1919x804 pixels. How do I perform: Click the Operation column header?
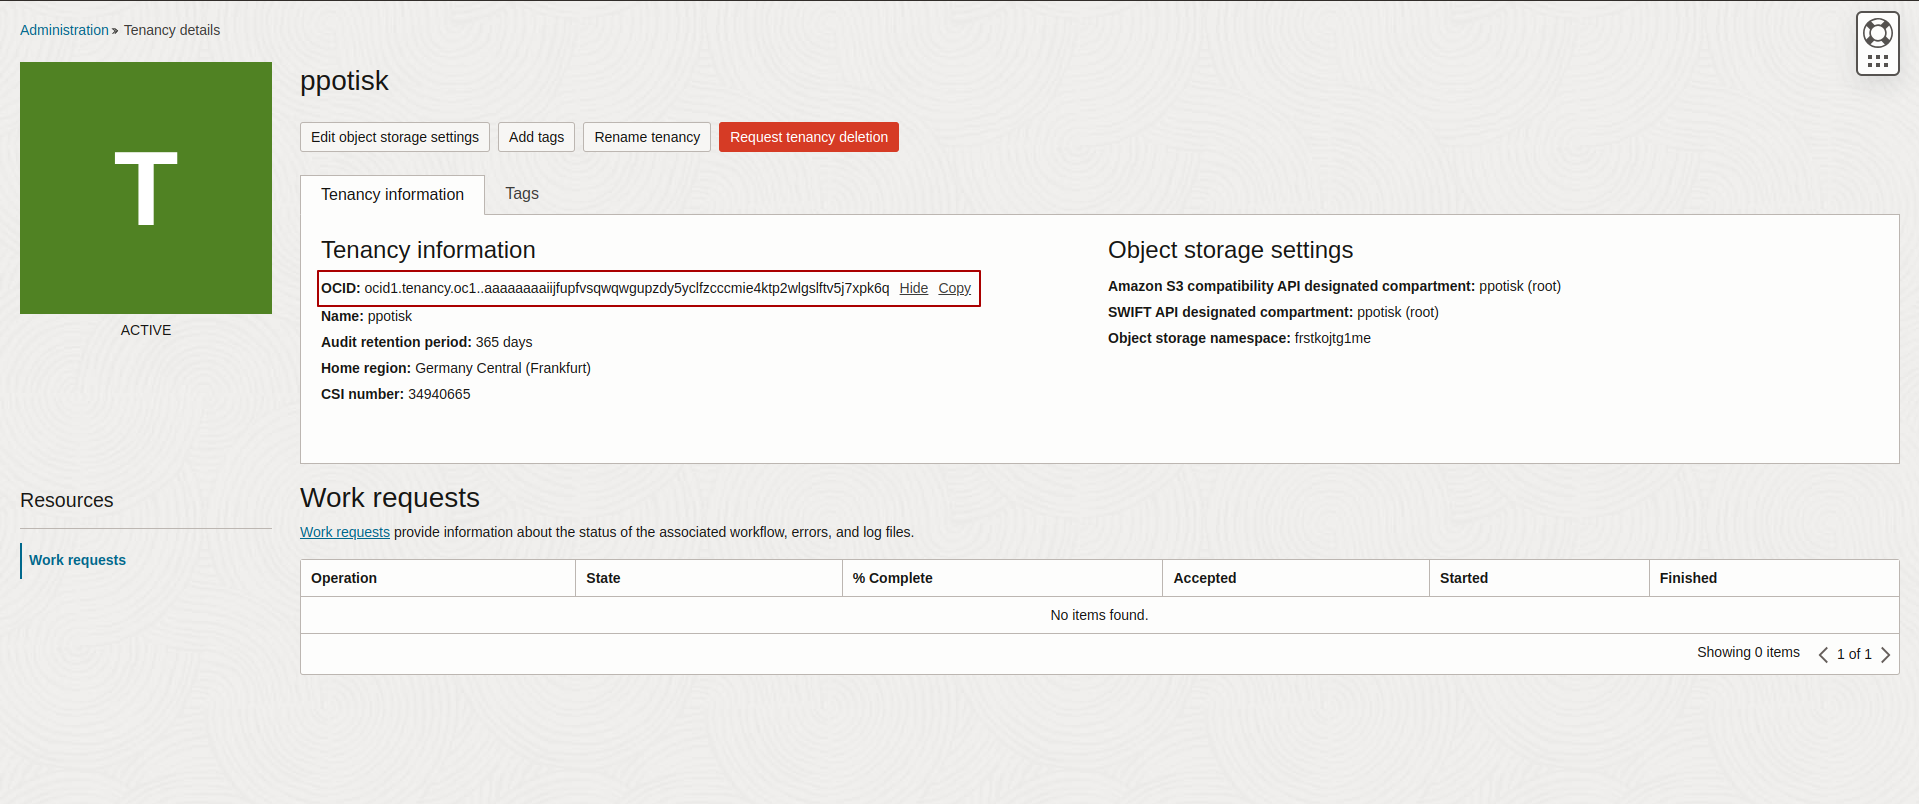[438, 578]
